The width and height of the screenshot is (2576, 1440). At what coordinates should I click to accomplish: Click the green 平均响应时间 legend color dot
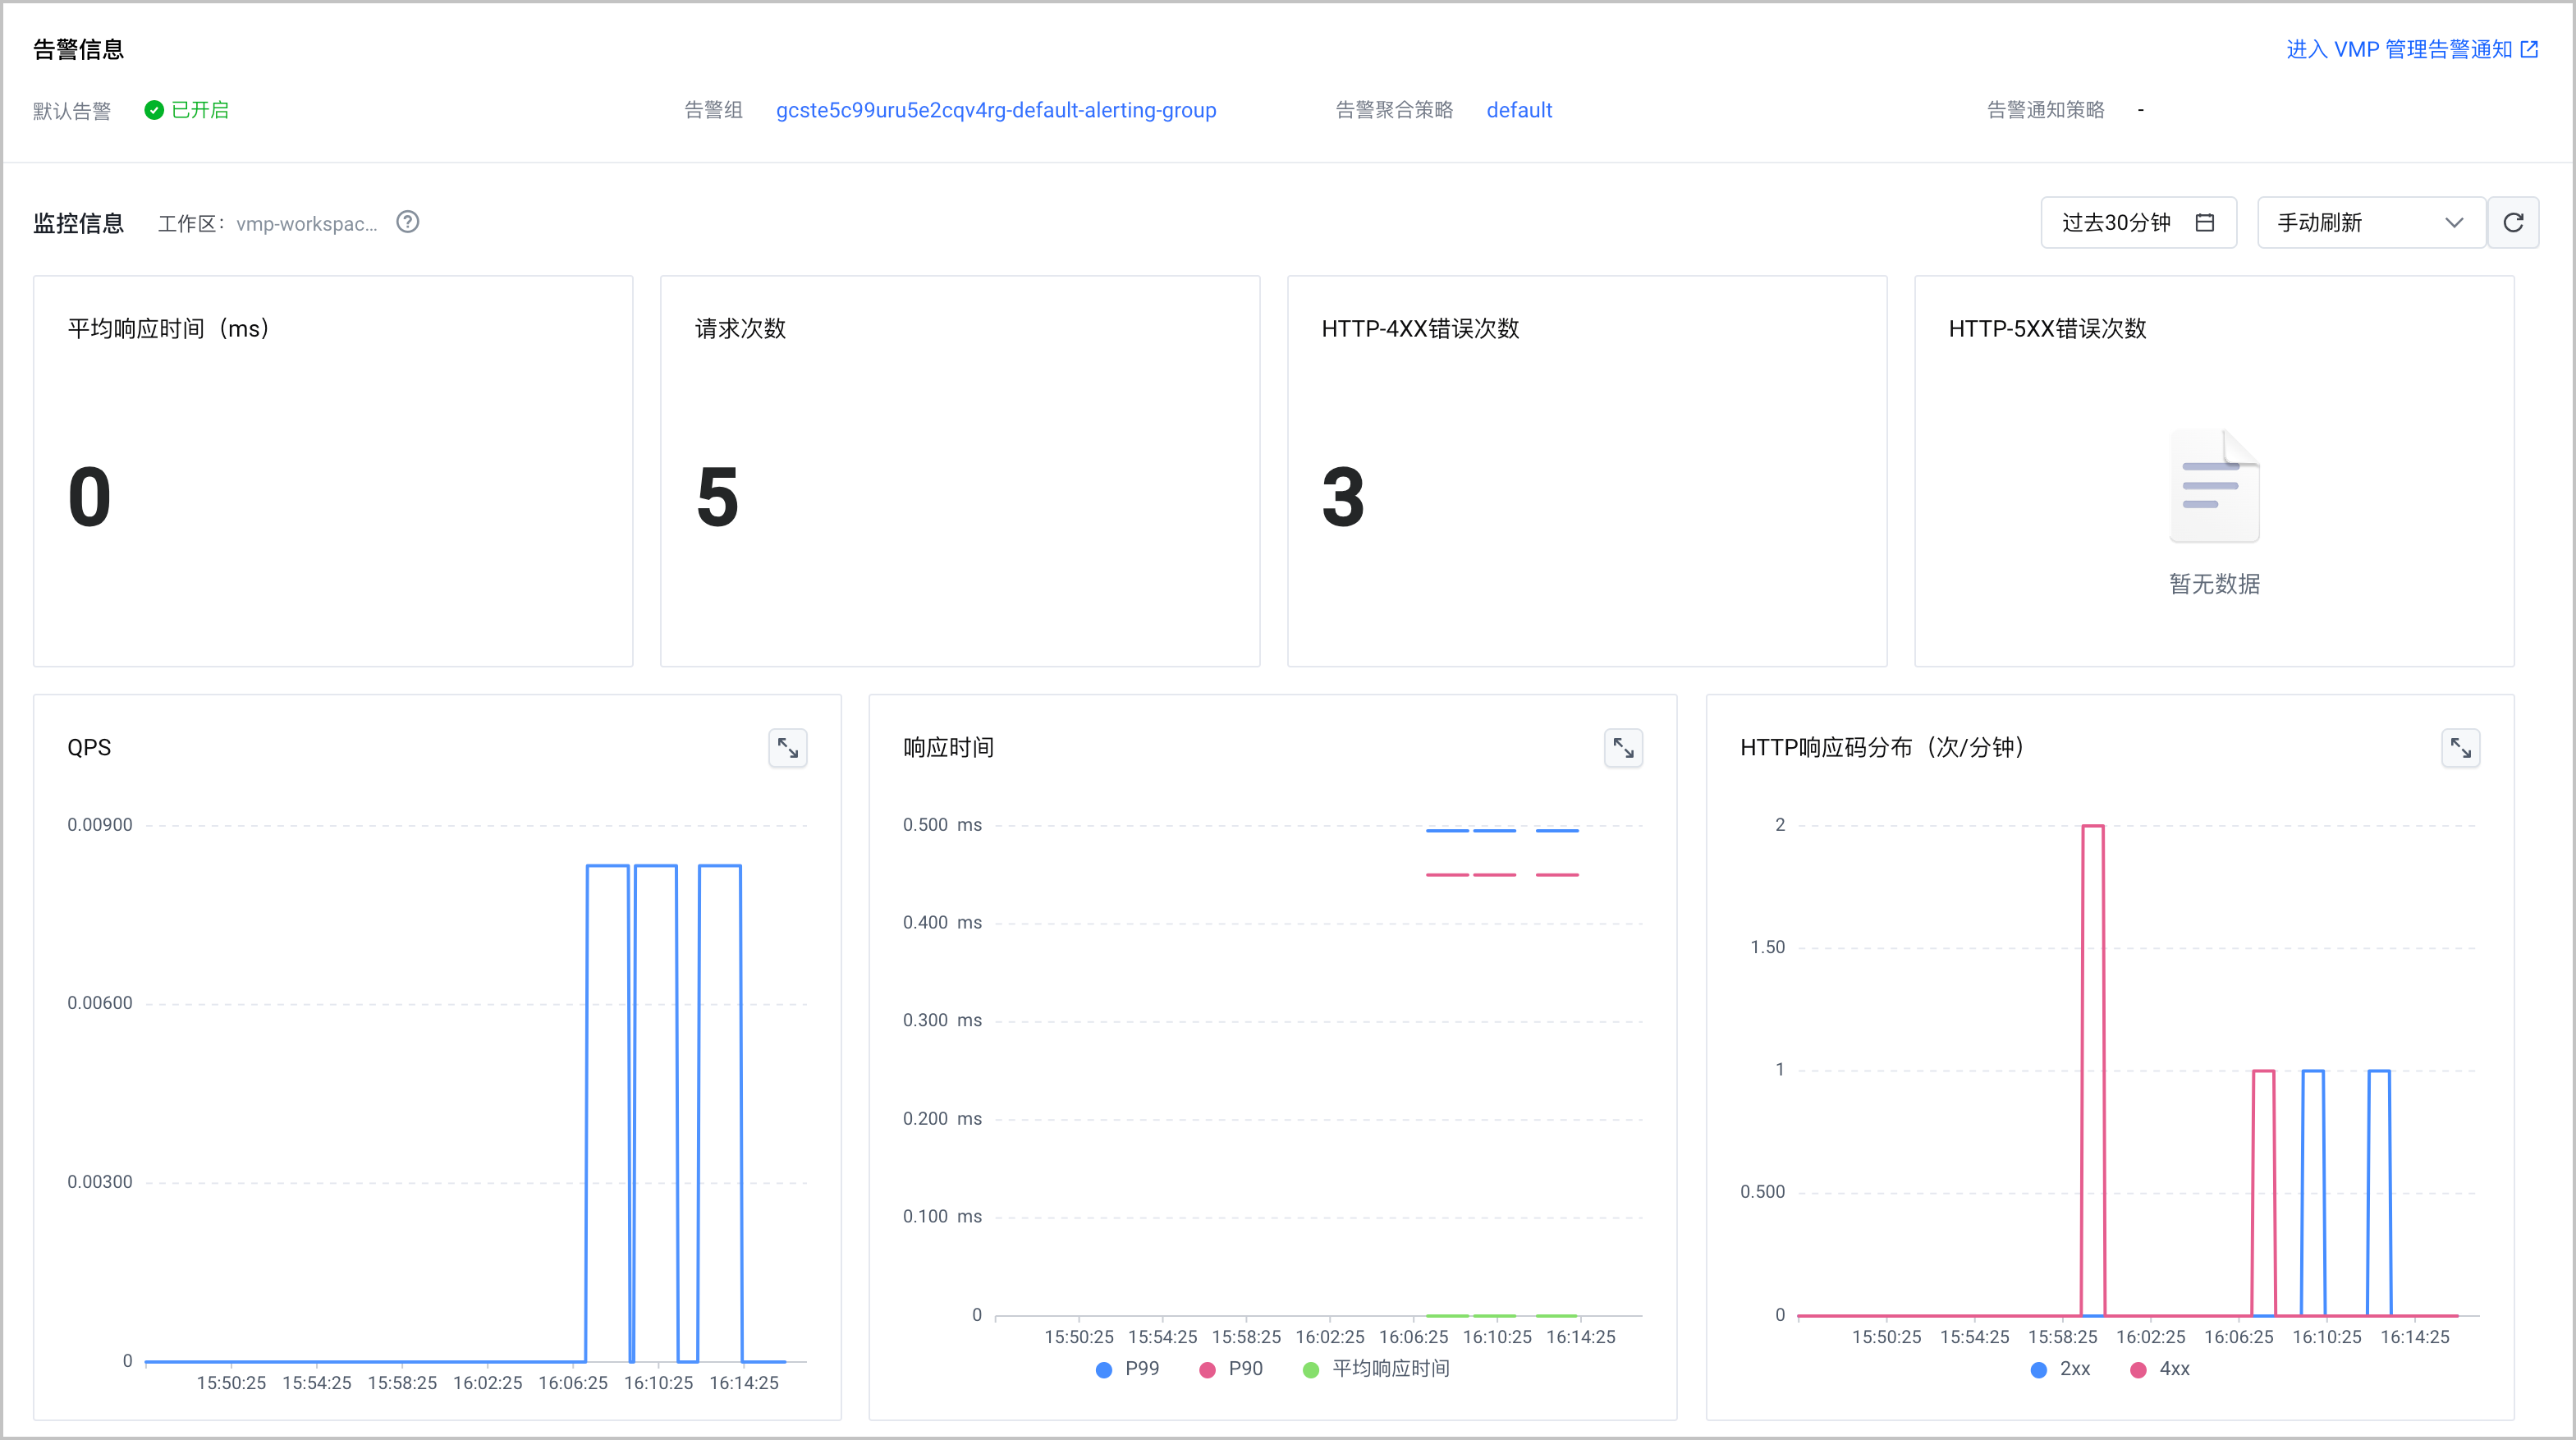[1310, 1370]
